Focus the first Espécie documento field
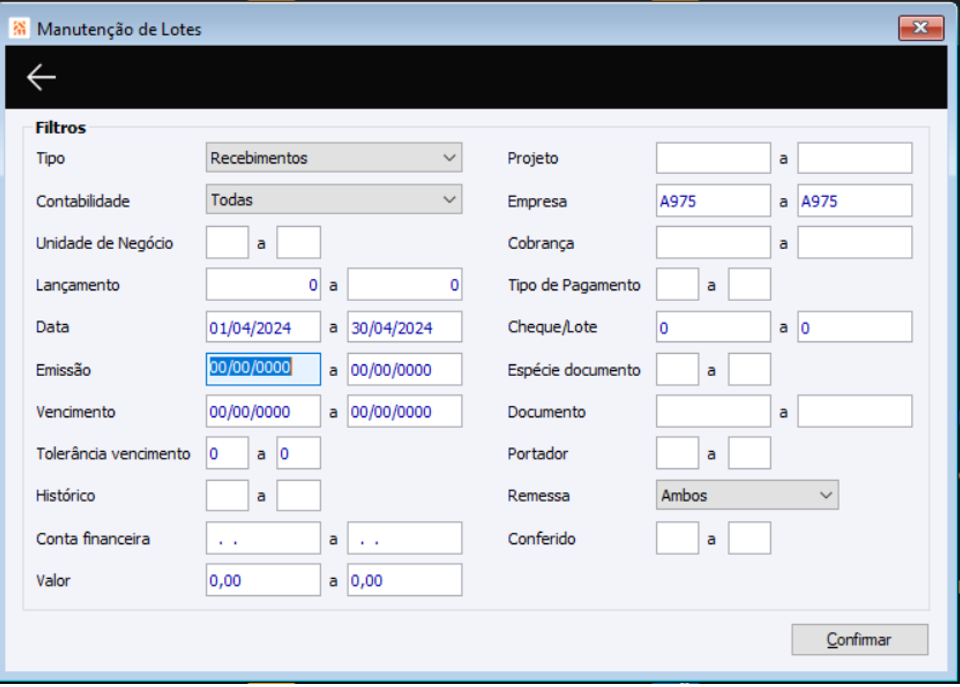 coord(677,369)
